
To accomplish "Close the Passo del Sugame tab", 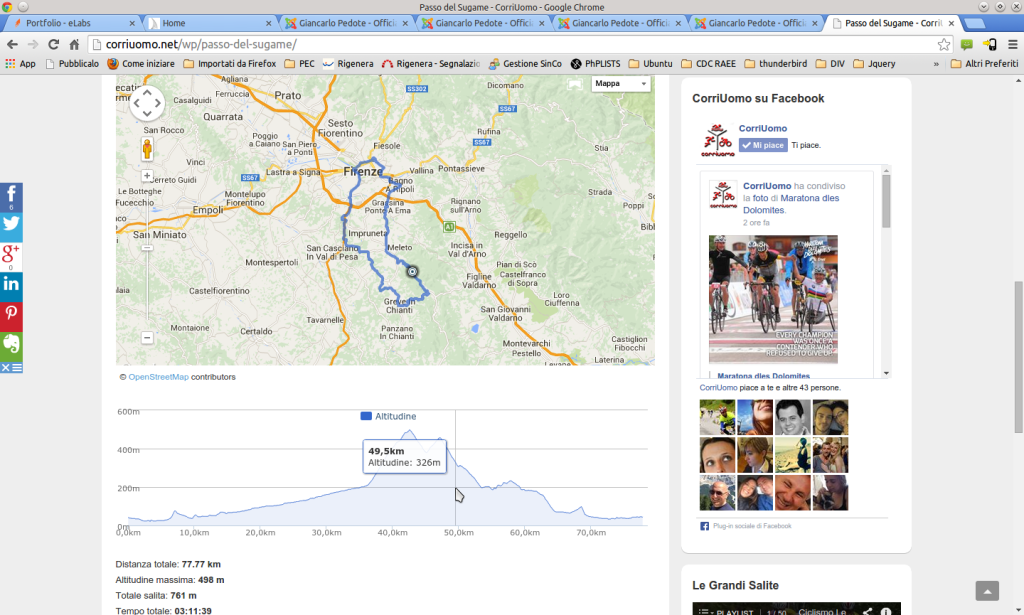I will (x=951, y=23).
